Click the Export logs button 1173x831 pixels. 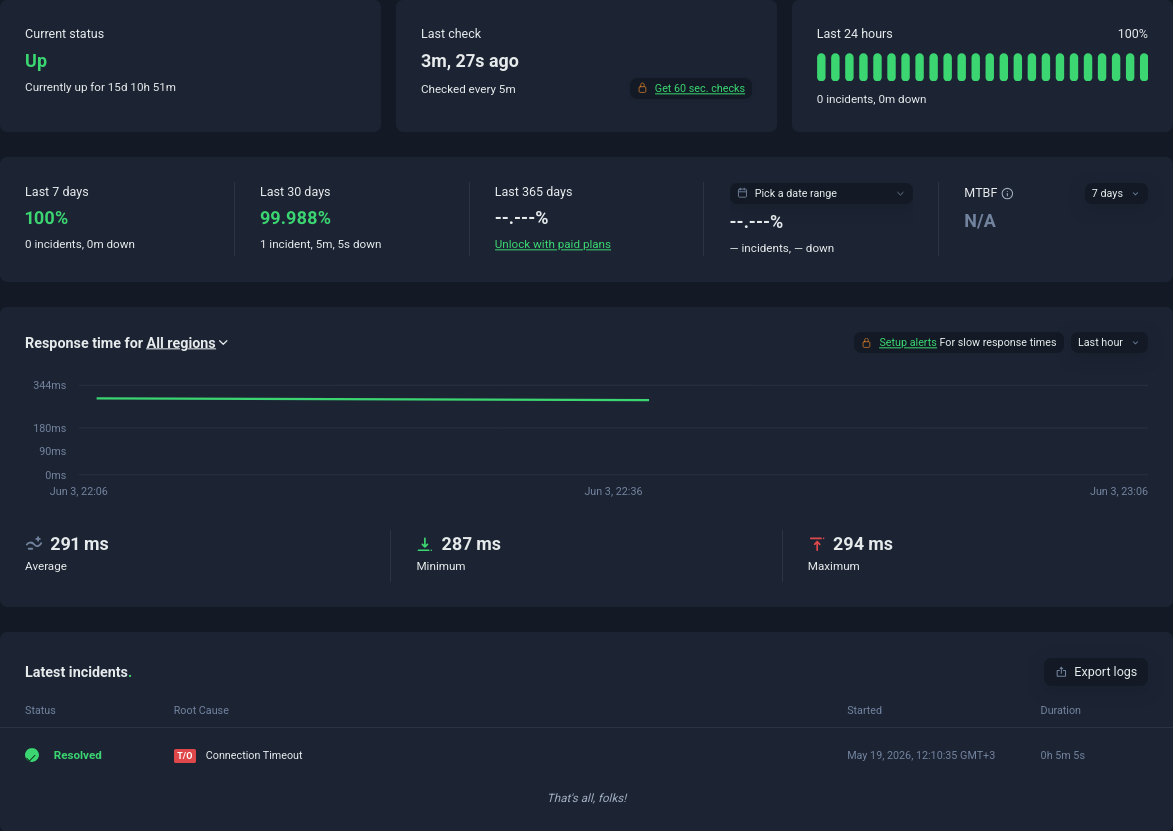1095,672
